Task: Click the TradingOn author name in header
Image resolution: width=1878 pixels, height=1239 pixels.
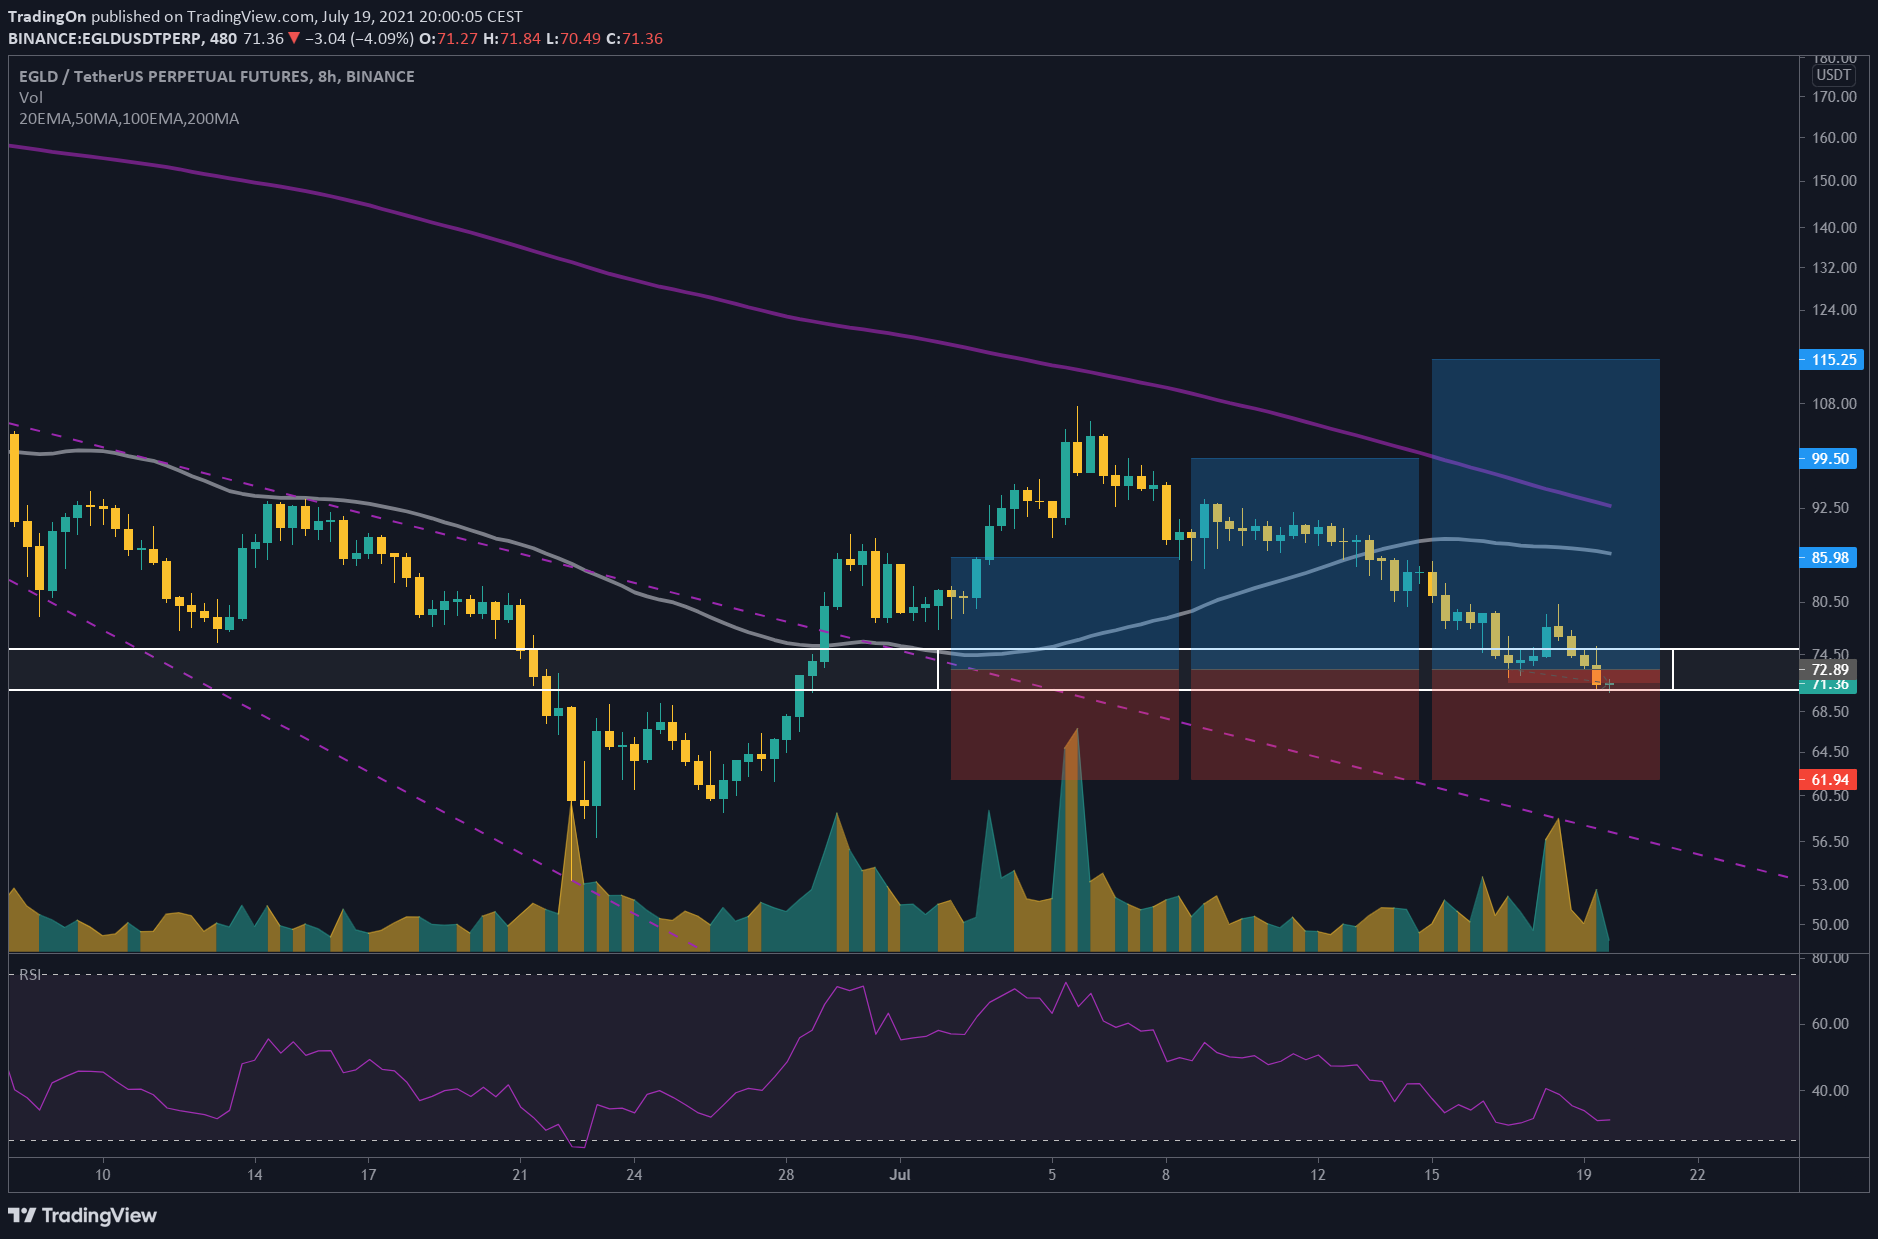Action: [47, 16]
